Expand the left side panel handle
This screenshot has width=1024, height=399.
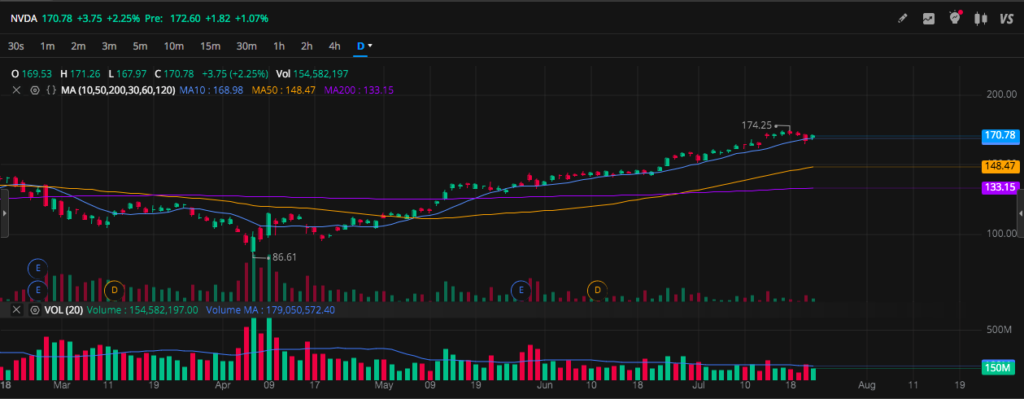pyautogui.click(x=4, y=213)
